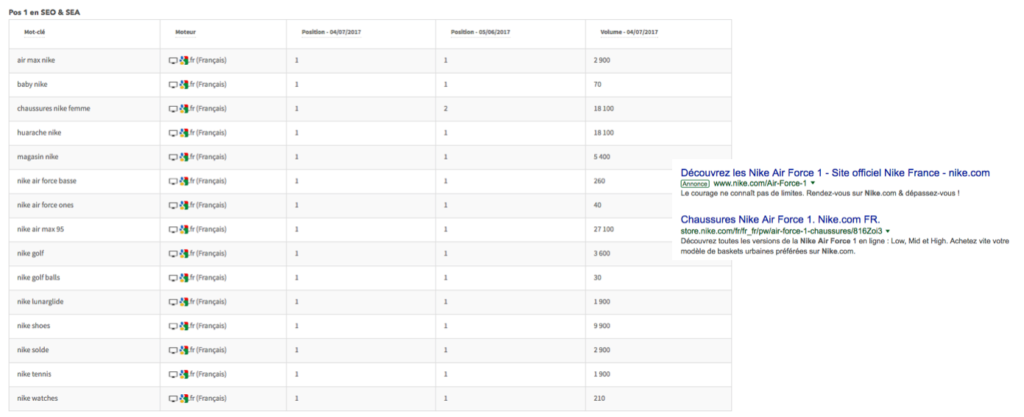1024x417 pixels.
Task: Click the desktop icon in the nike air max 95 row
Action: (x=173, y=230)
